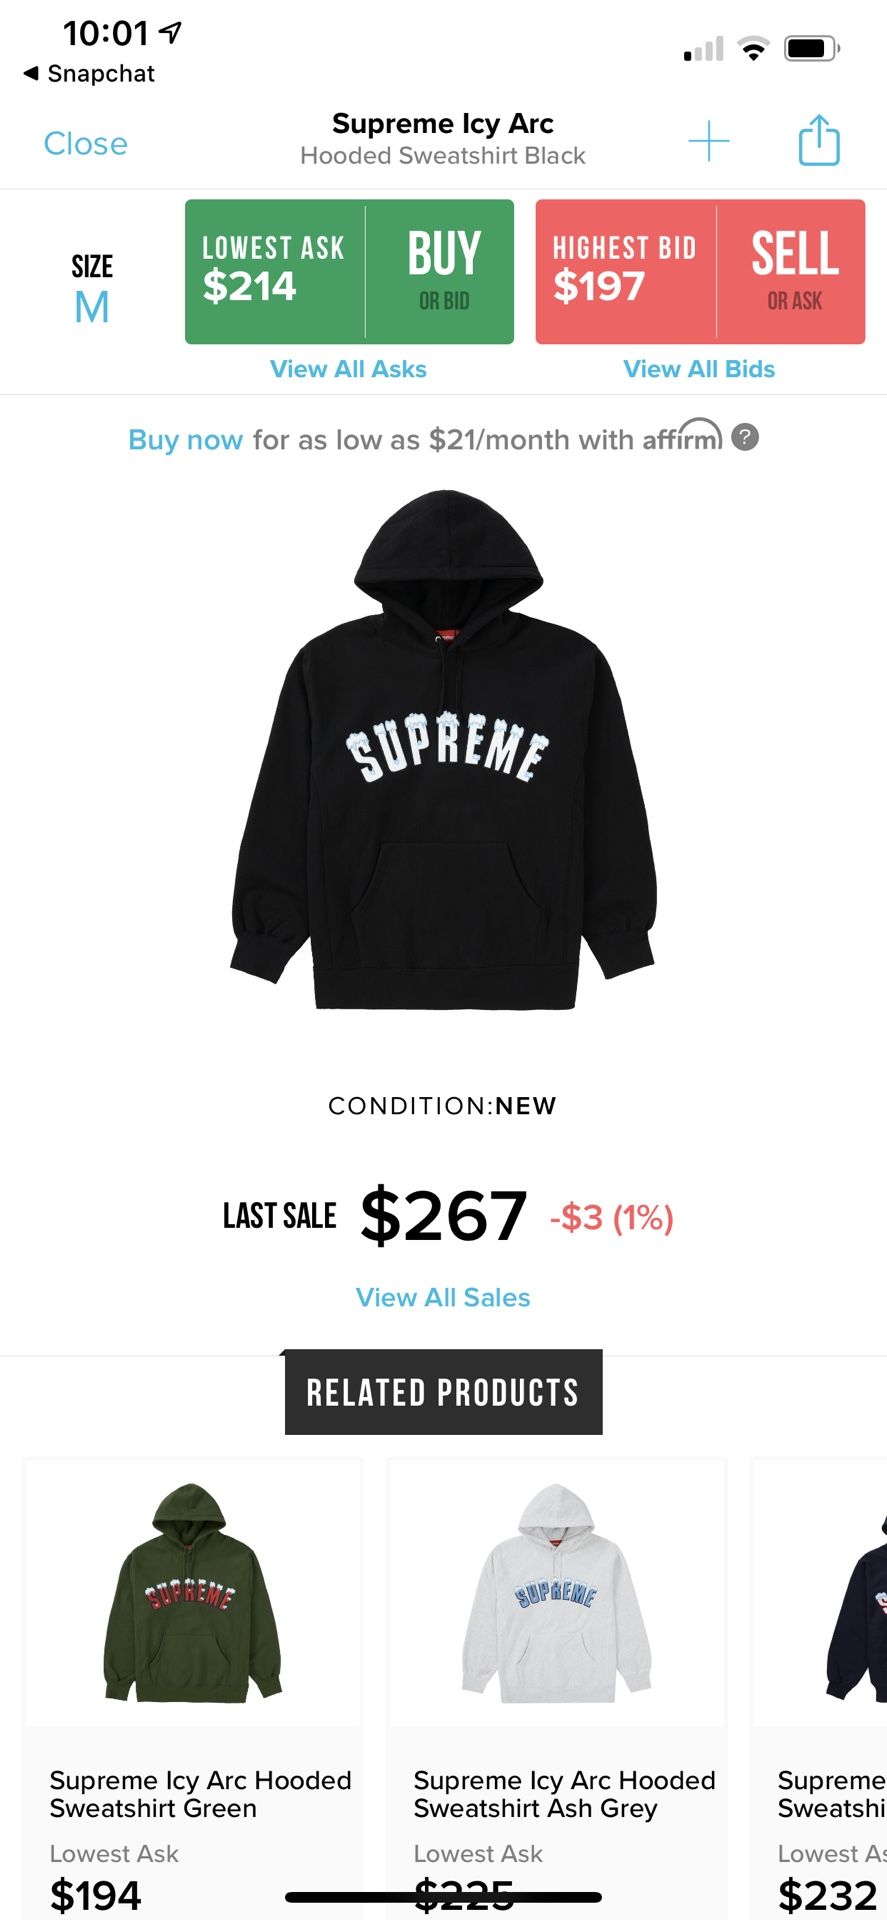The height and width of the screenshot is (1920, 887).
Task: Tap the plus icon to follow item
Action: (709, 141)
